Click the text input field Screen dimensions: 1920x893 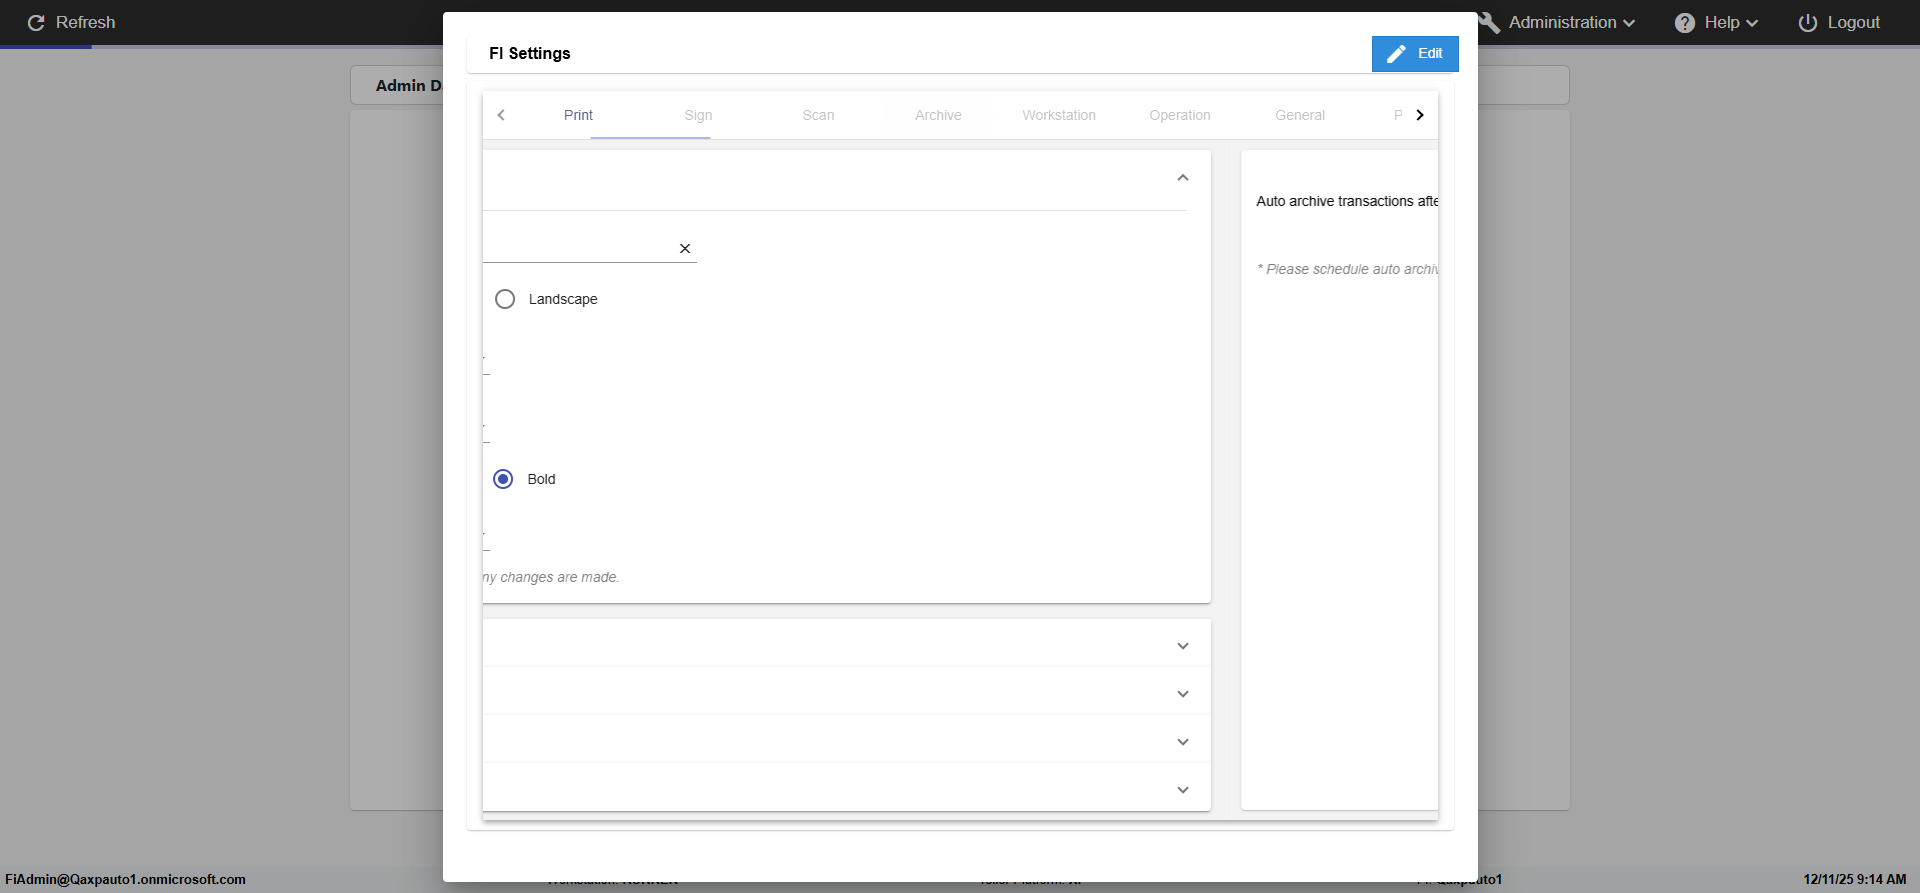[x=577, y=248]
